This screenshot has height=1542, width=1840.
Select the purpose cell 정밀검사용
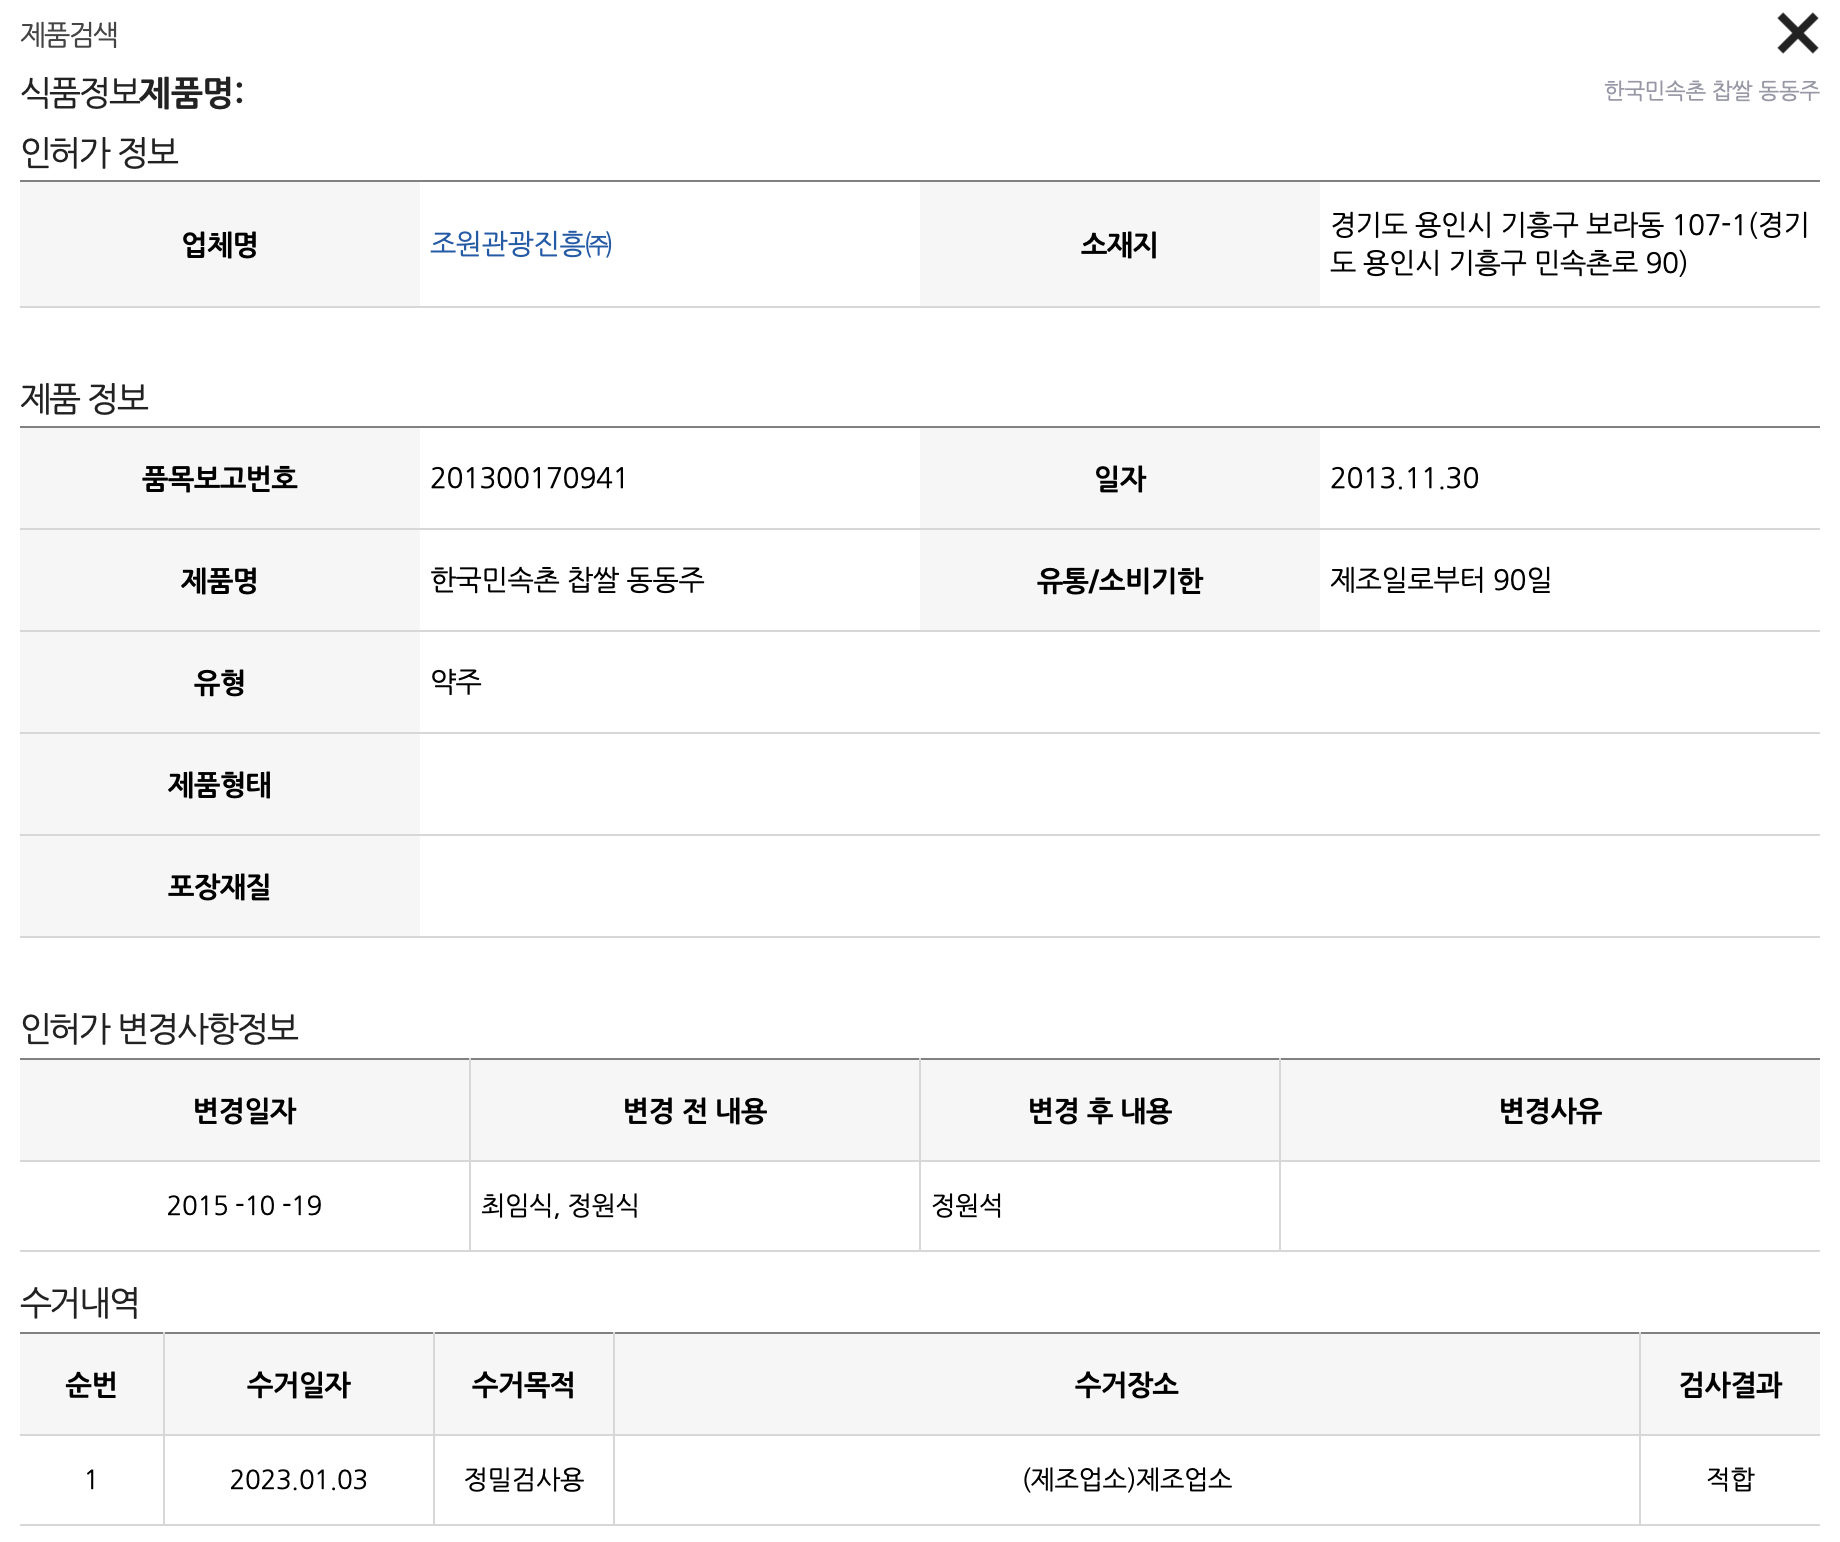click(x=524, y=1479)
